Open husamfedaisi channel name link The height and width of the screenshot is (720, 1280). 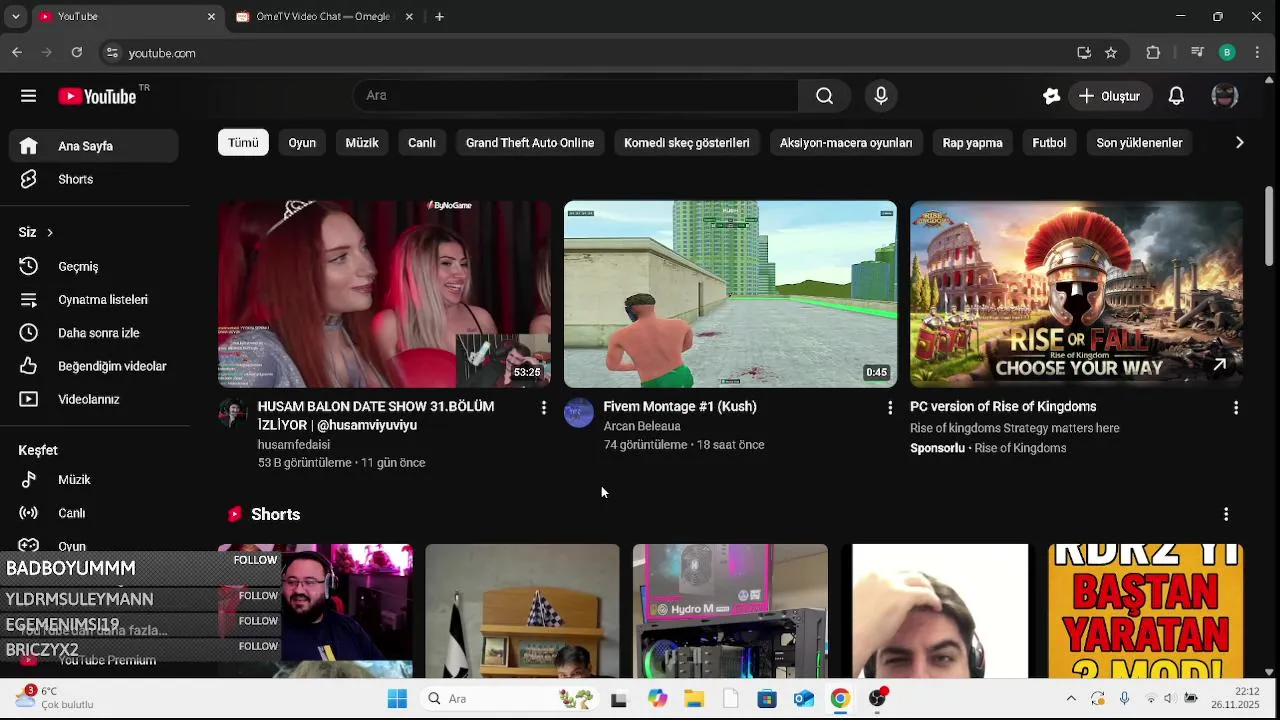tap(294, 445)
